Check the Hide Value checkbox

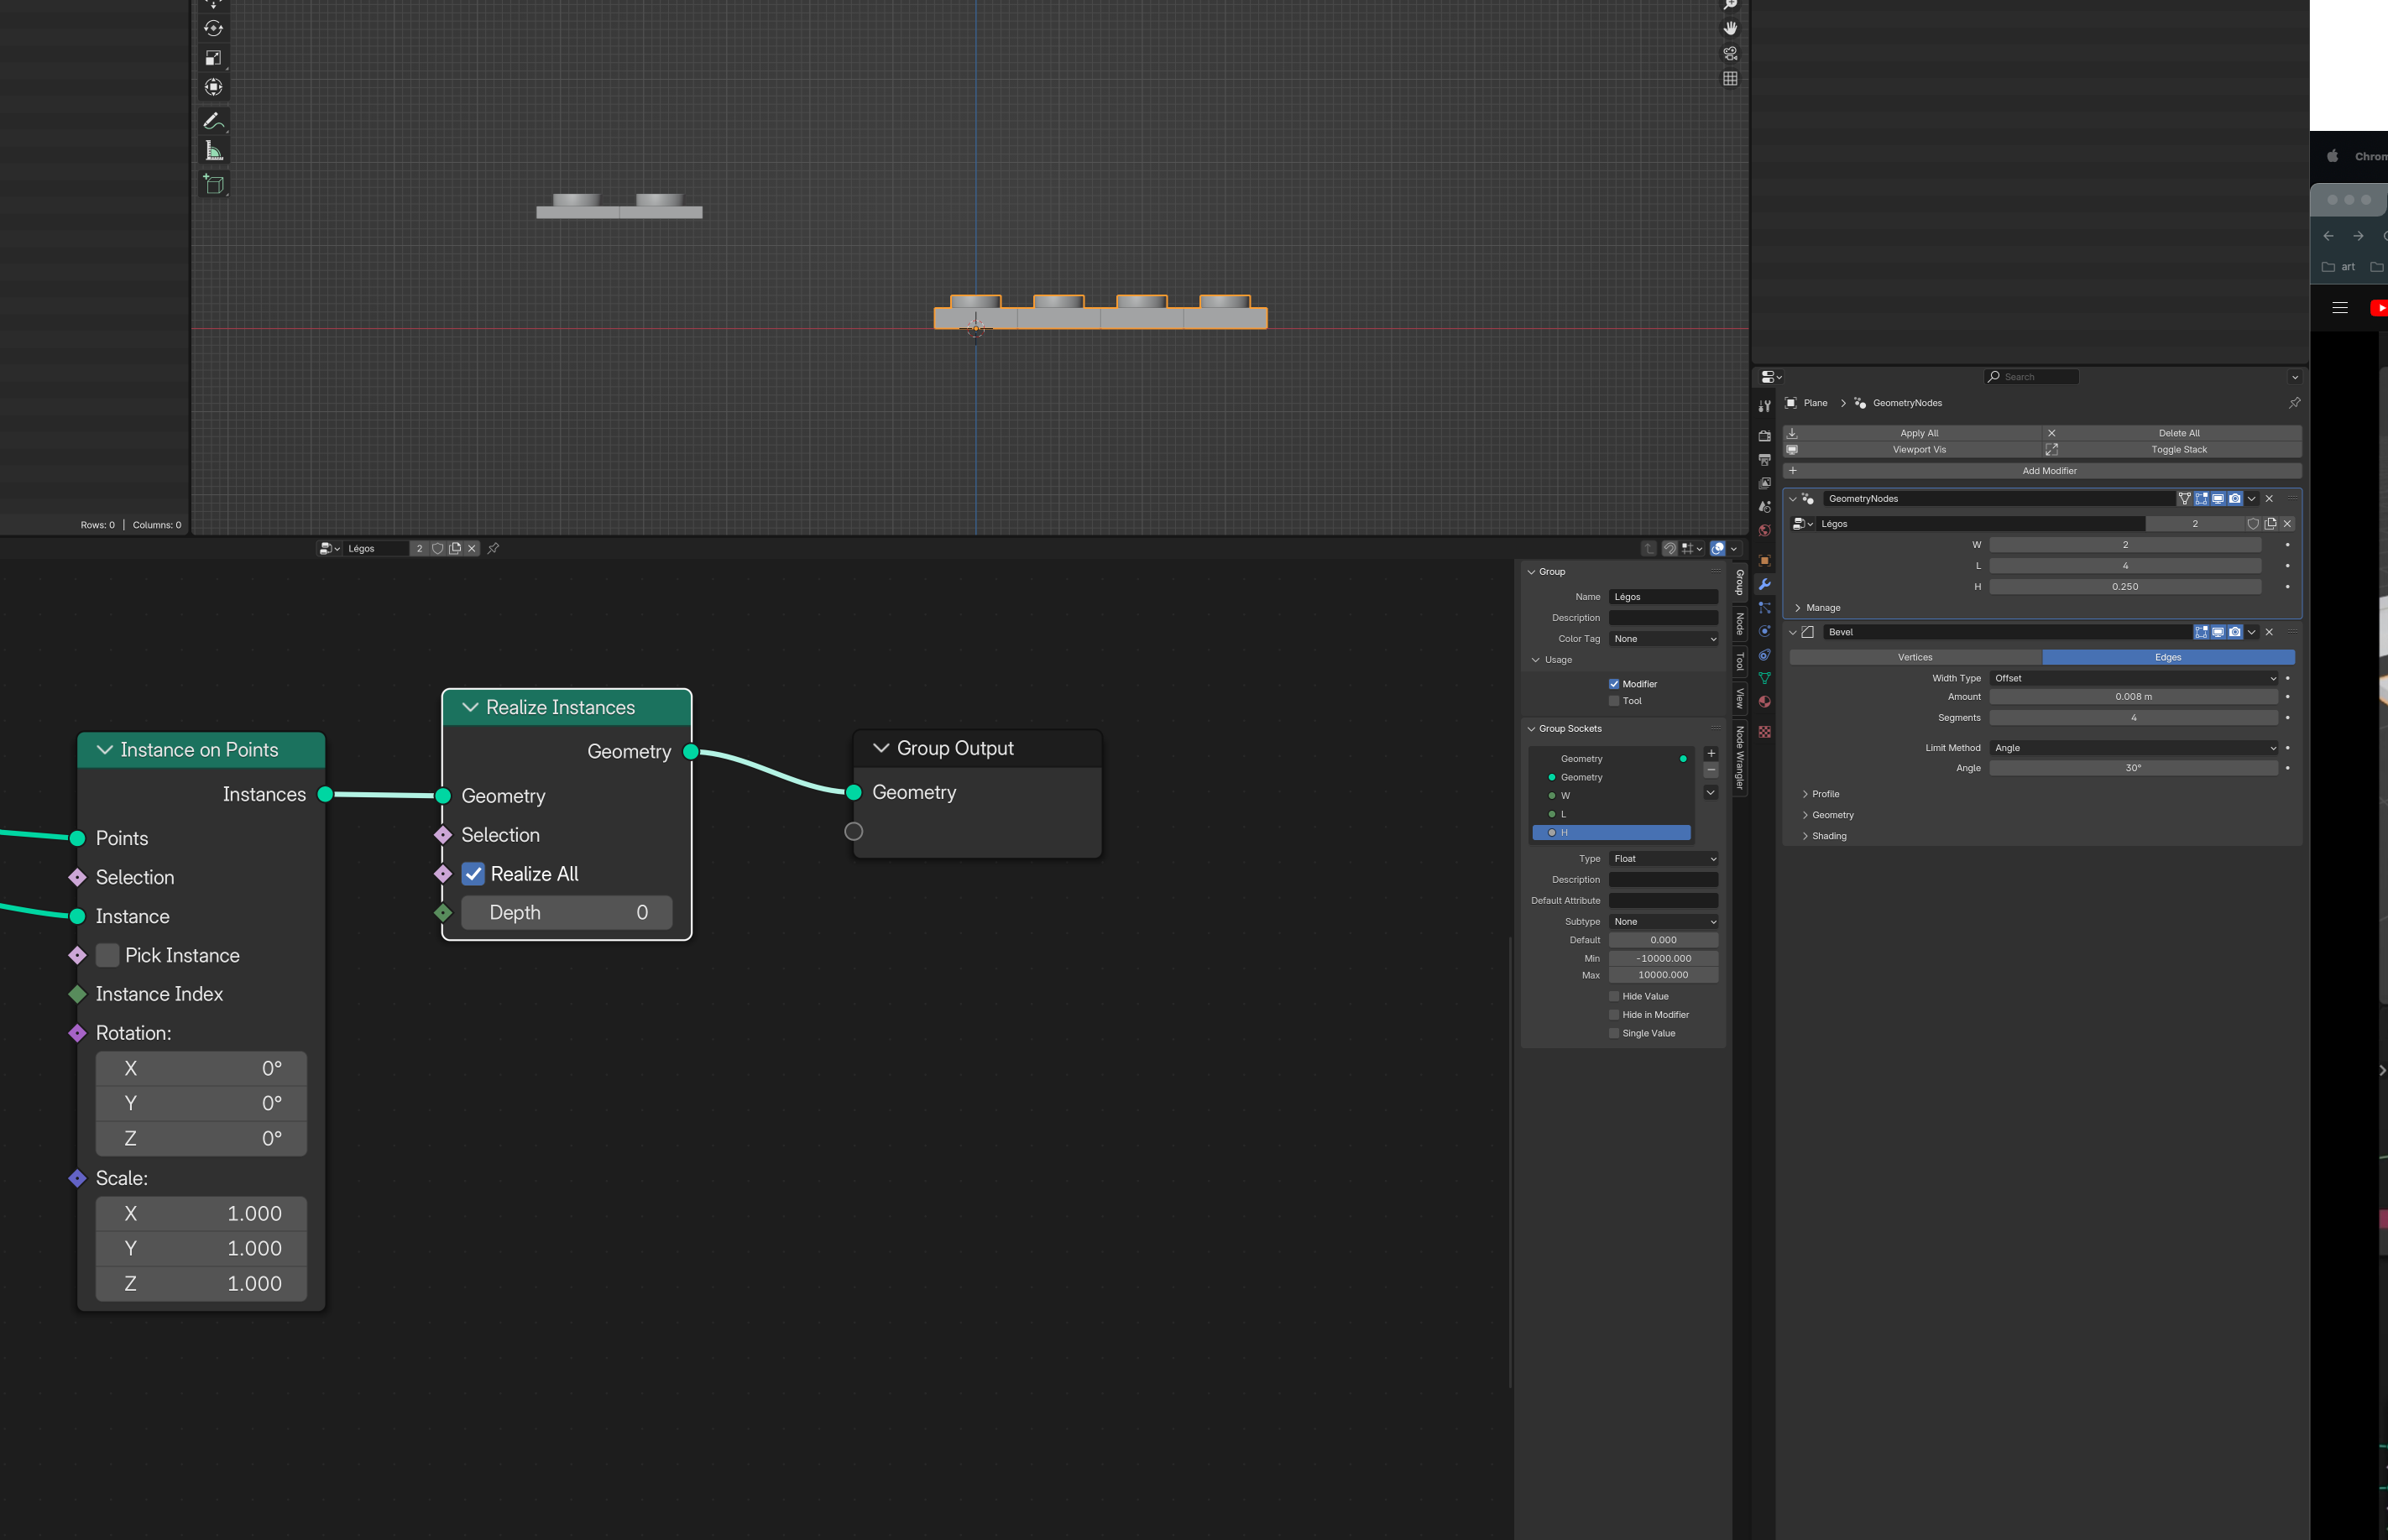[x=1614, y=996]
